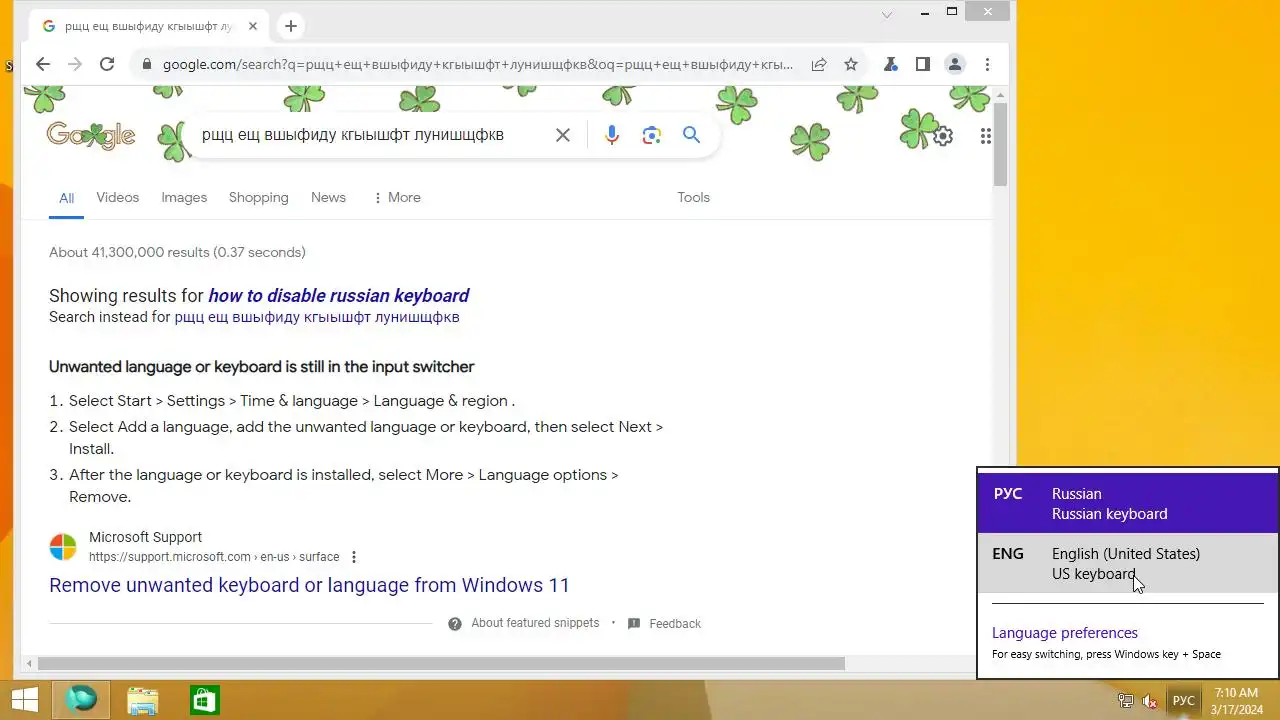Viewport: 1280px width, 720px height.
Task: Share this page icon in address bar
Action: click(x=819, y=64)
